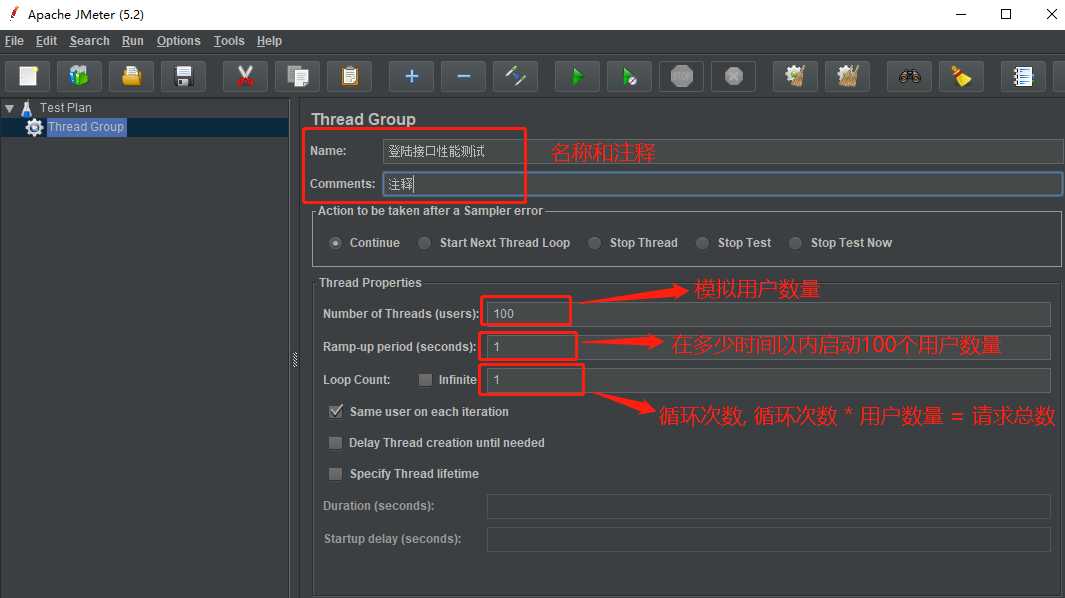Click the Thread Group gear icon in tree
The height and width of the screenshot is (598, 1065).
coord(34,127)
